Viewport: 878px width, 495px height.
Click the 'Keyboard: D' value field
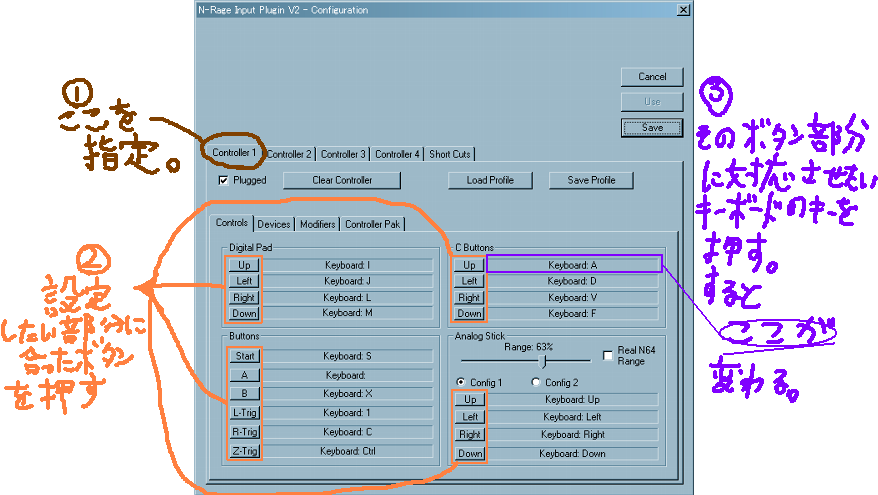[573, 281]
